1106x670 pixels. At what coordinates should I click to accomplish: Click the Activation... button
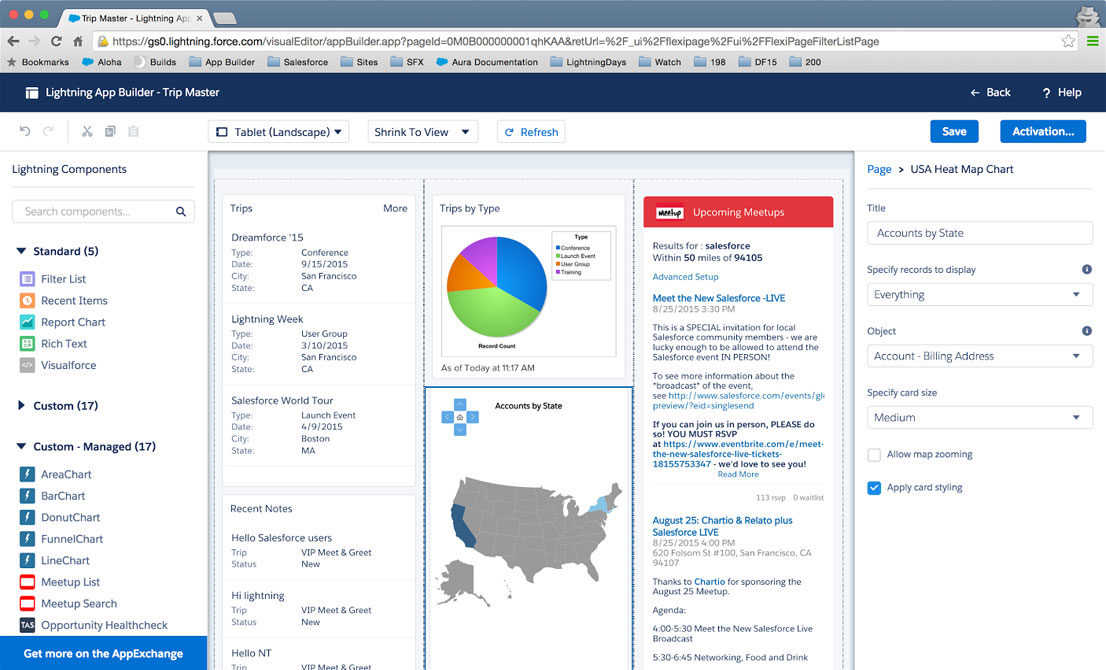(1043, 131)
